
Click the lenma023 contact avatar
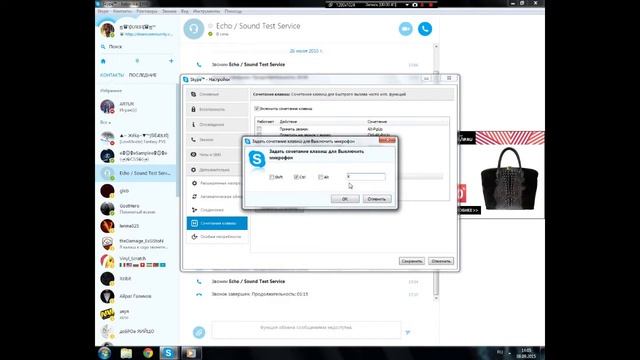point(107,226)
